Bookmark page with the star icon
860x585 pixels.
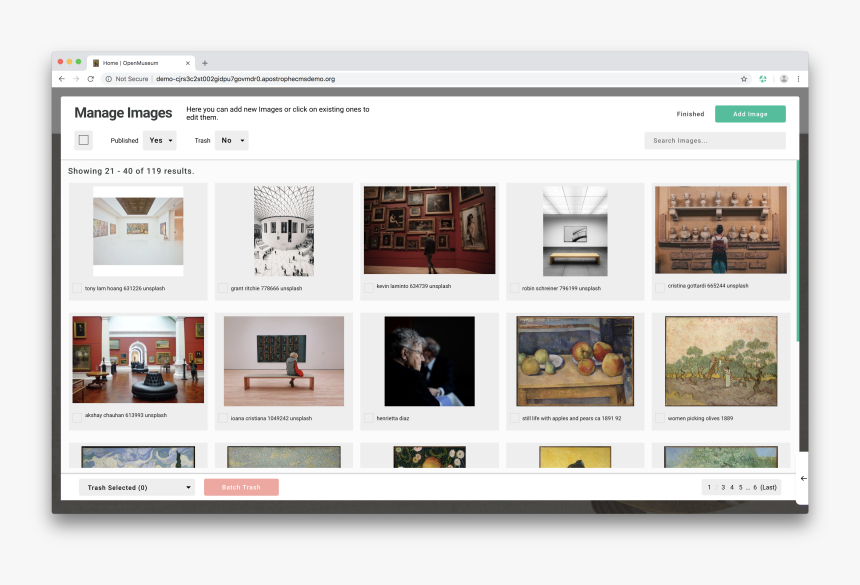pos(744,79)
